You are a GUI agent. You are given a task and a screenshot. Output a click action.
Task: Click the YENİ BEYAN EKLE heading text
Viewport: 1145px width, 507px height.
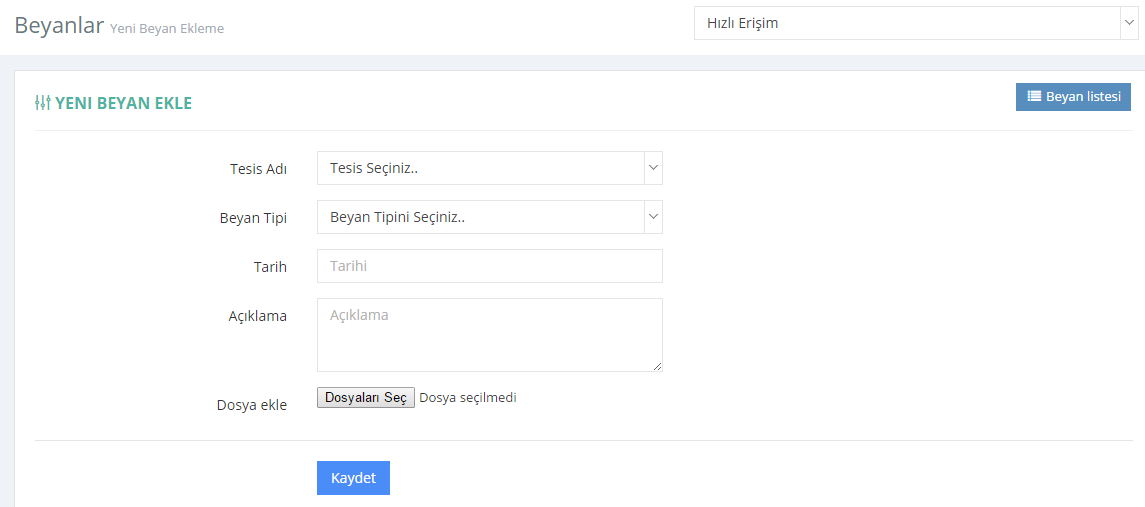coord(123,104)
